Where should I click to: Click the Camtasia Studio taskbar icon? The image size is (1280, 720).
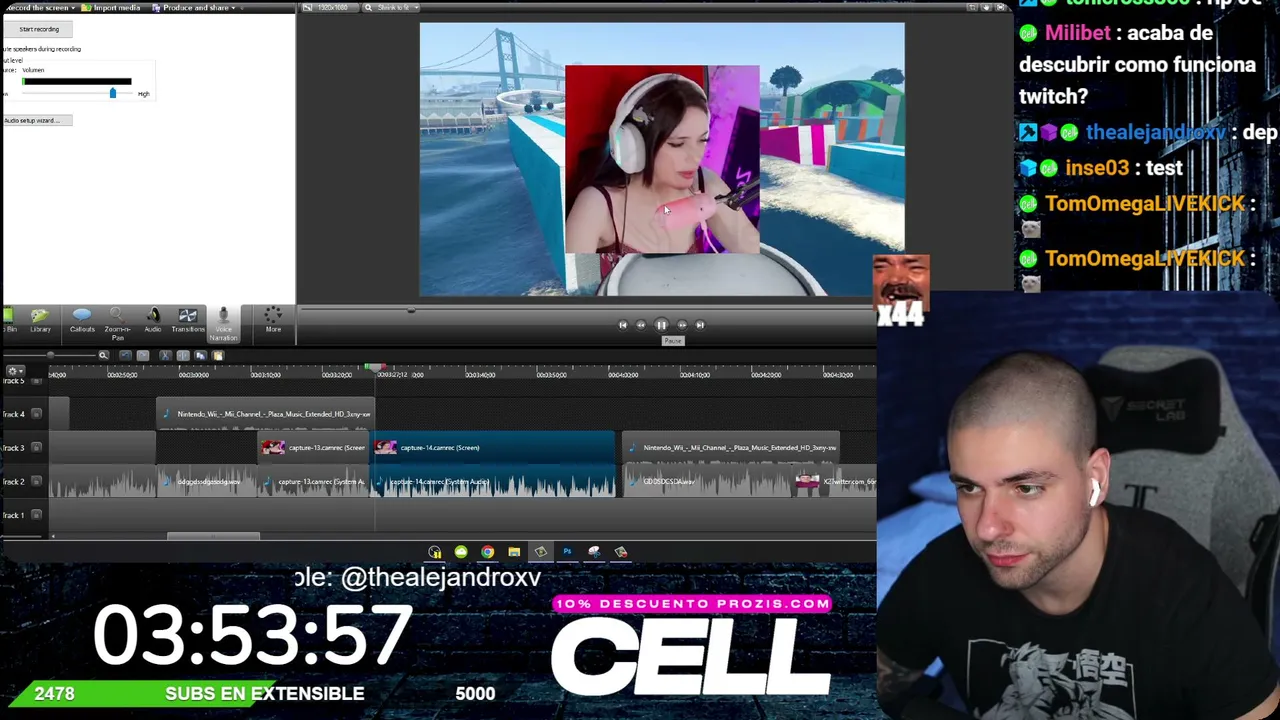click(541, 552)
